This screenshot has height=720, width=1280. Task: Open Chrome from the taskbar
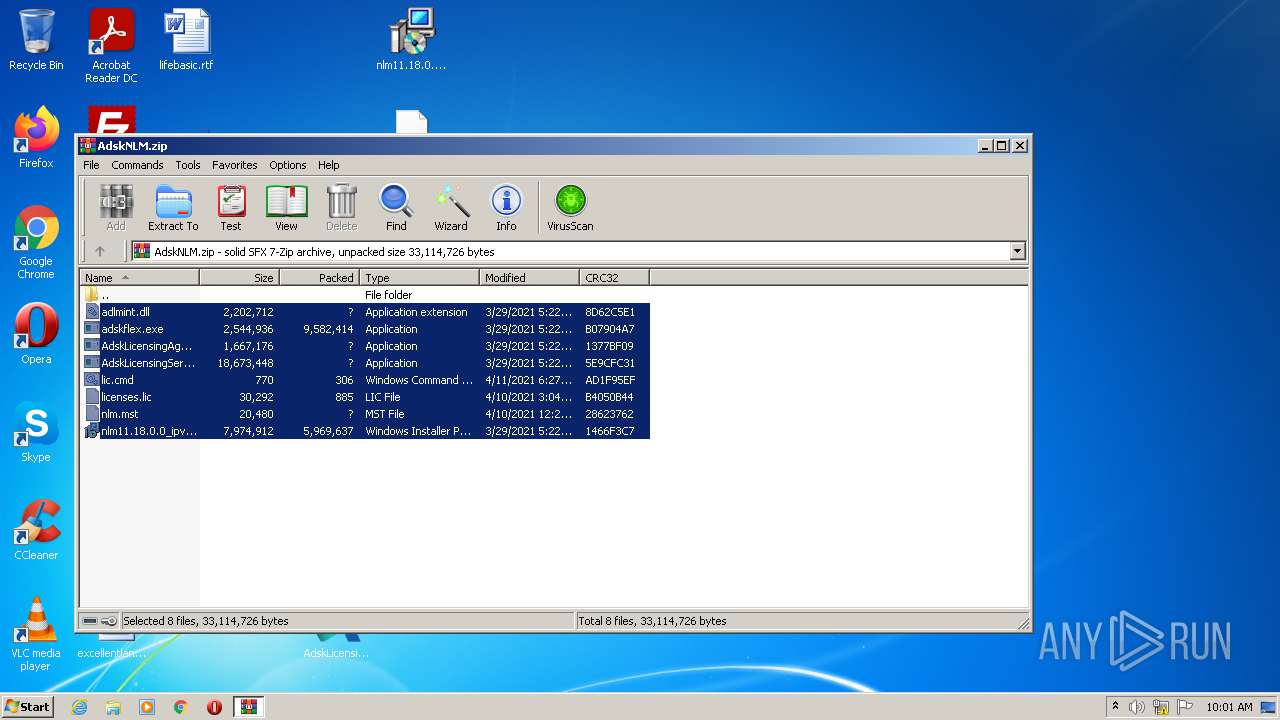tap(180, 707)
